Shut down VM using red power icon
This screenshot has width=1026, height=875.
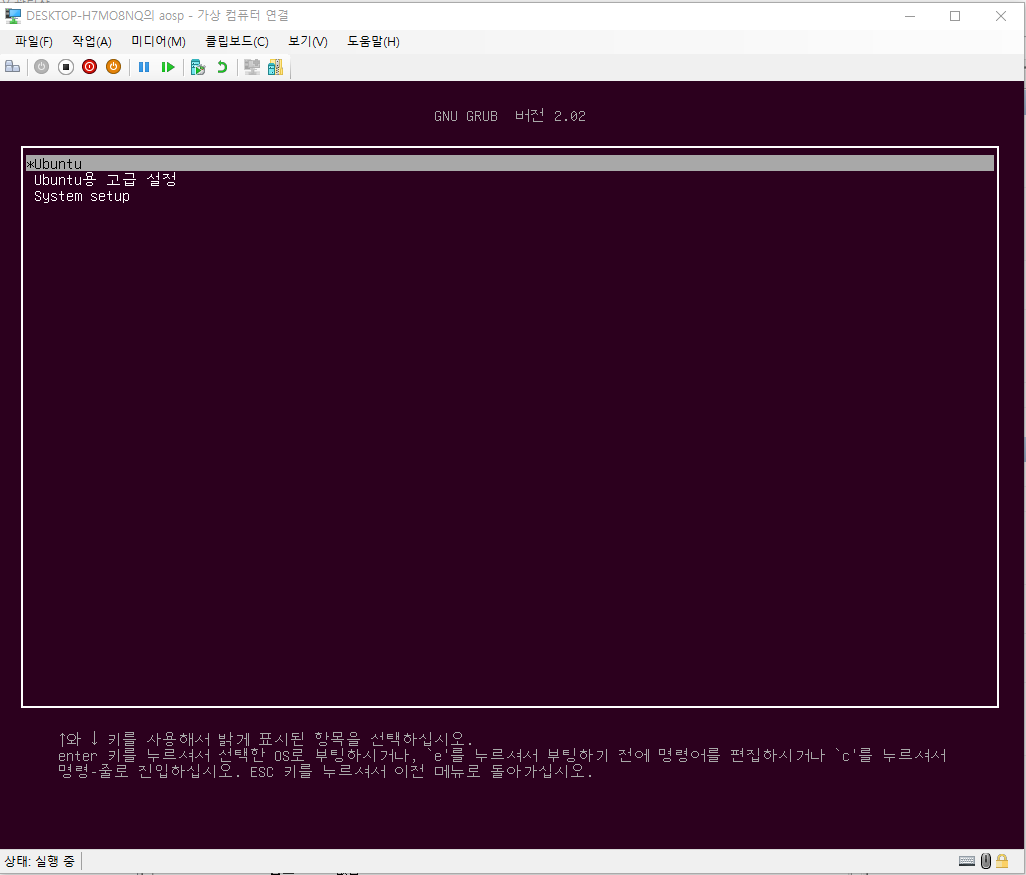click(90, 67)
